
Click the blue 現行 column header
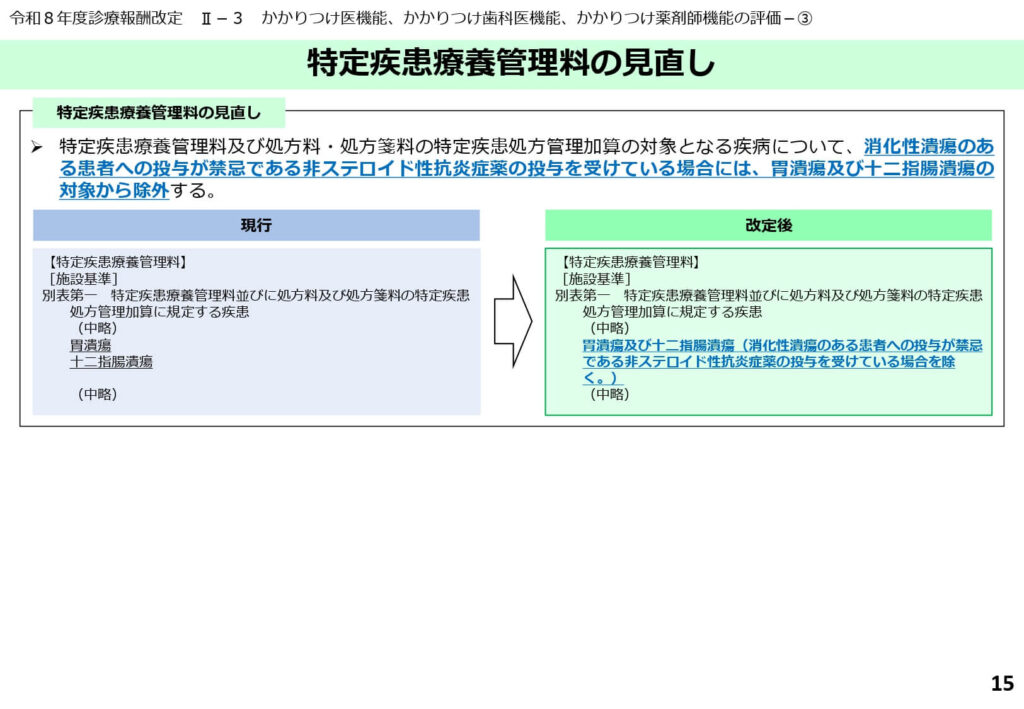256,226
